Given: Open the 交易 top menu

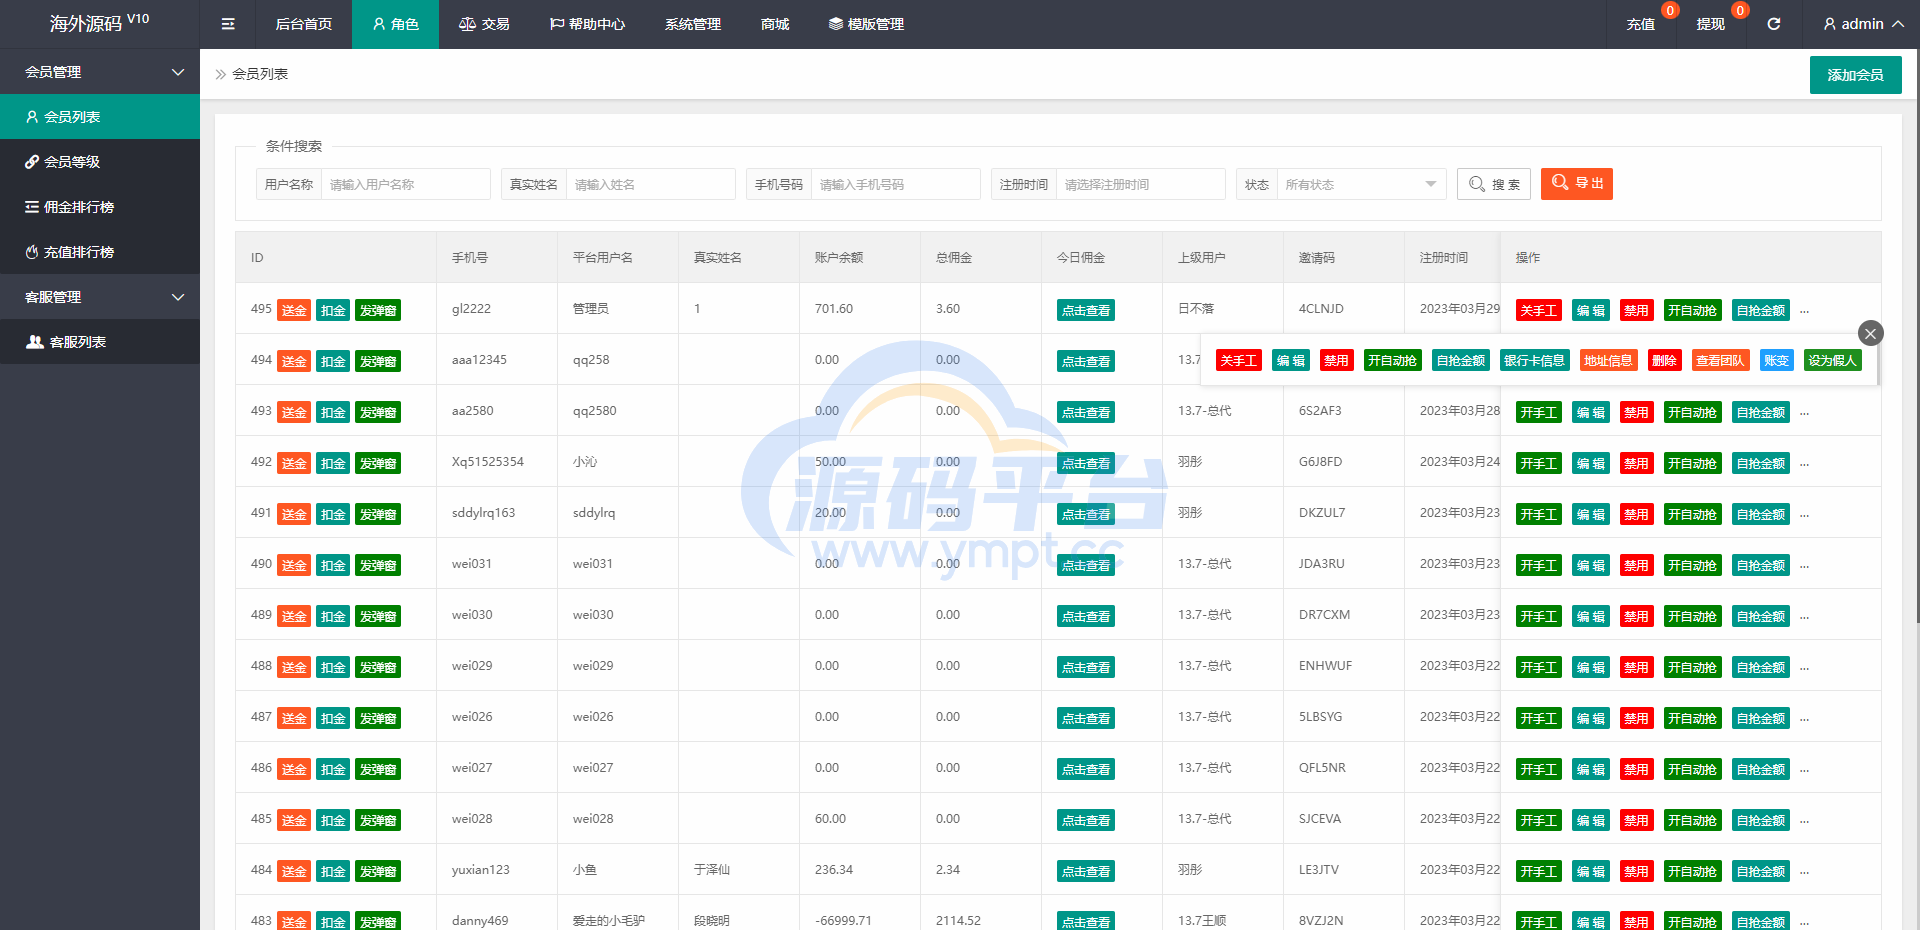Looking at the screenshot, I should (x=484, y=24).
